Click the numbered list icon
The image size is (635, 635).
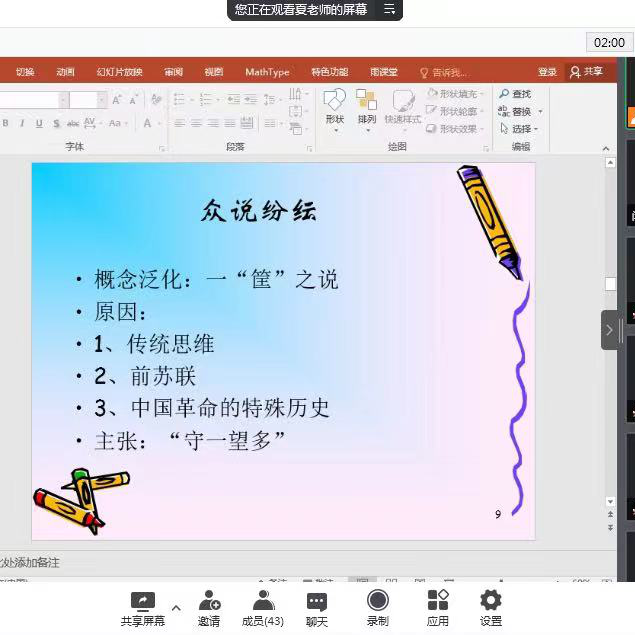pos(206,99)
